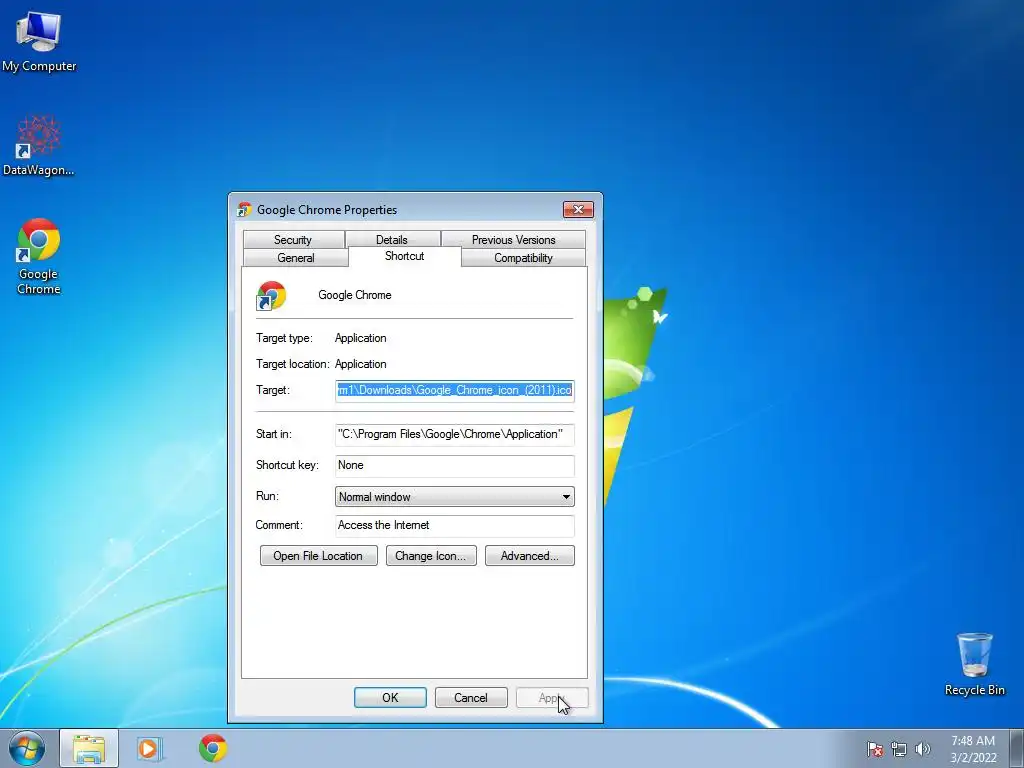Screen dimensions: 1024x768
Task: Open Windows Explorer from the taskbar
Action: point(89,748)
